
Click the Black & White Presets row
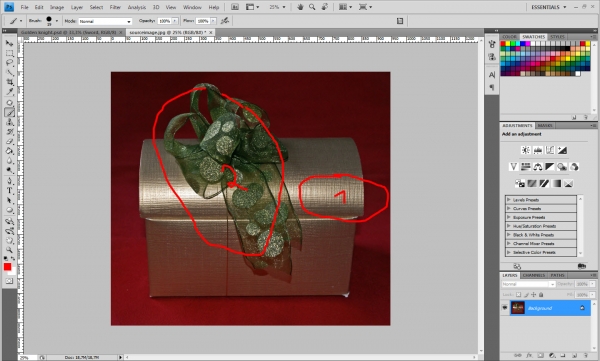click(541, 235)
